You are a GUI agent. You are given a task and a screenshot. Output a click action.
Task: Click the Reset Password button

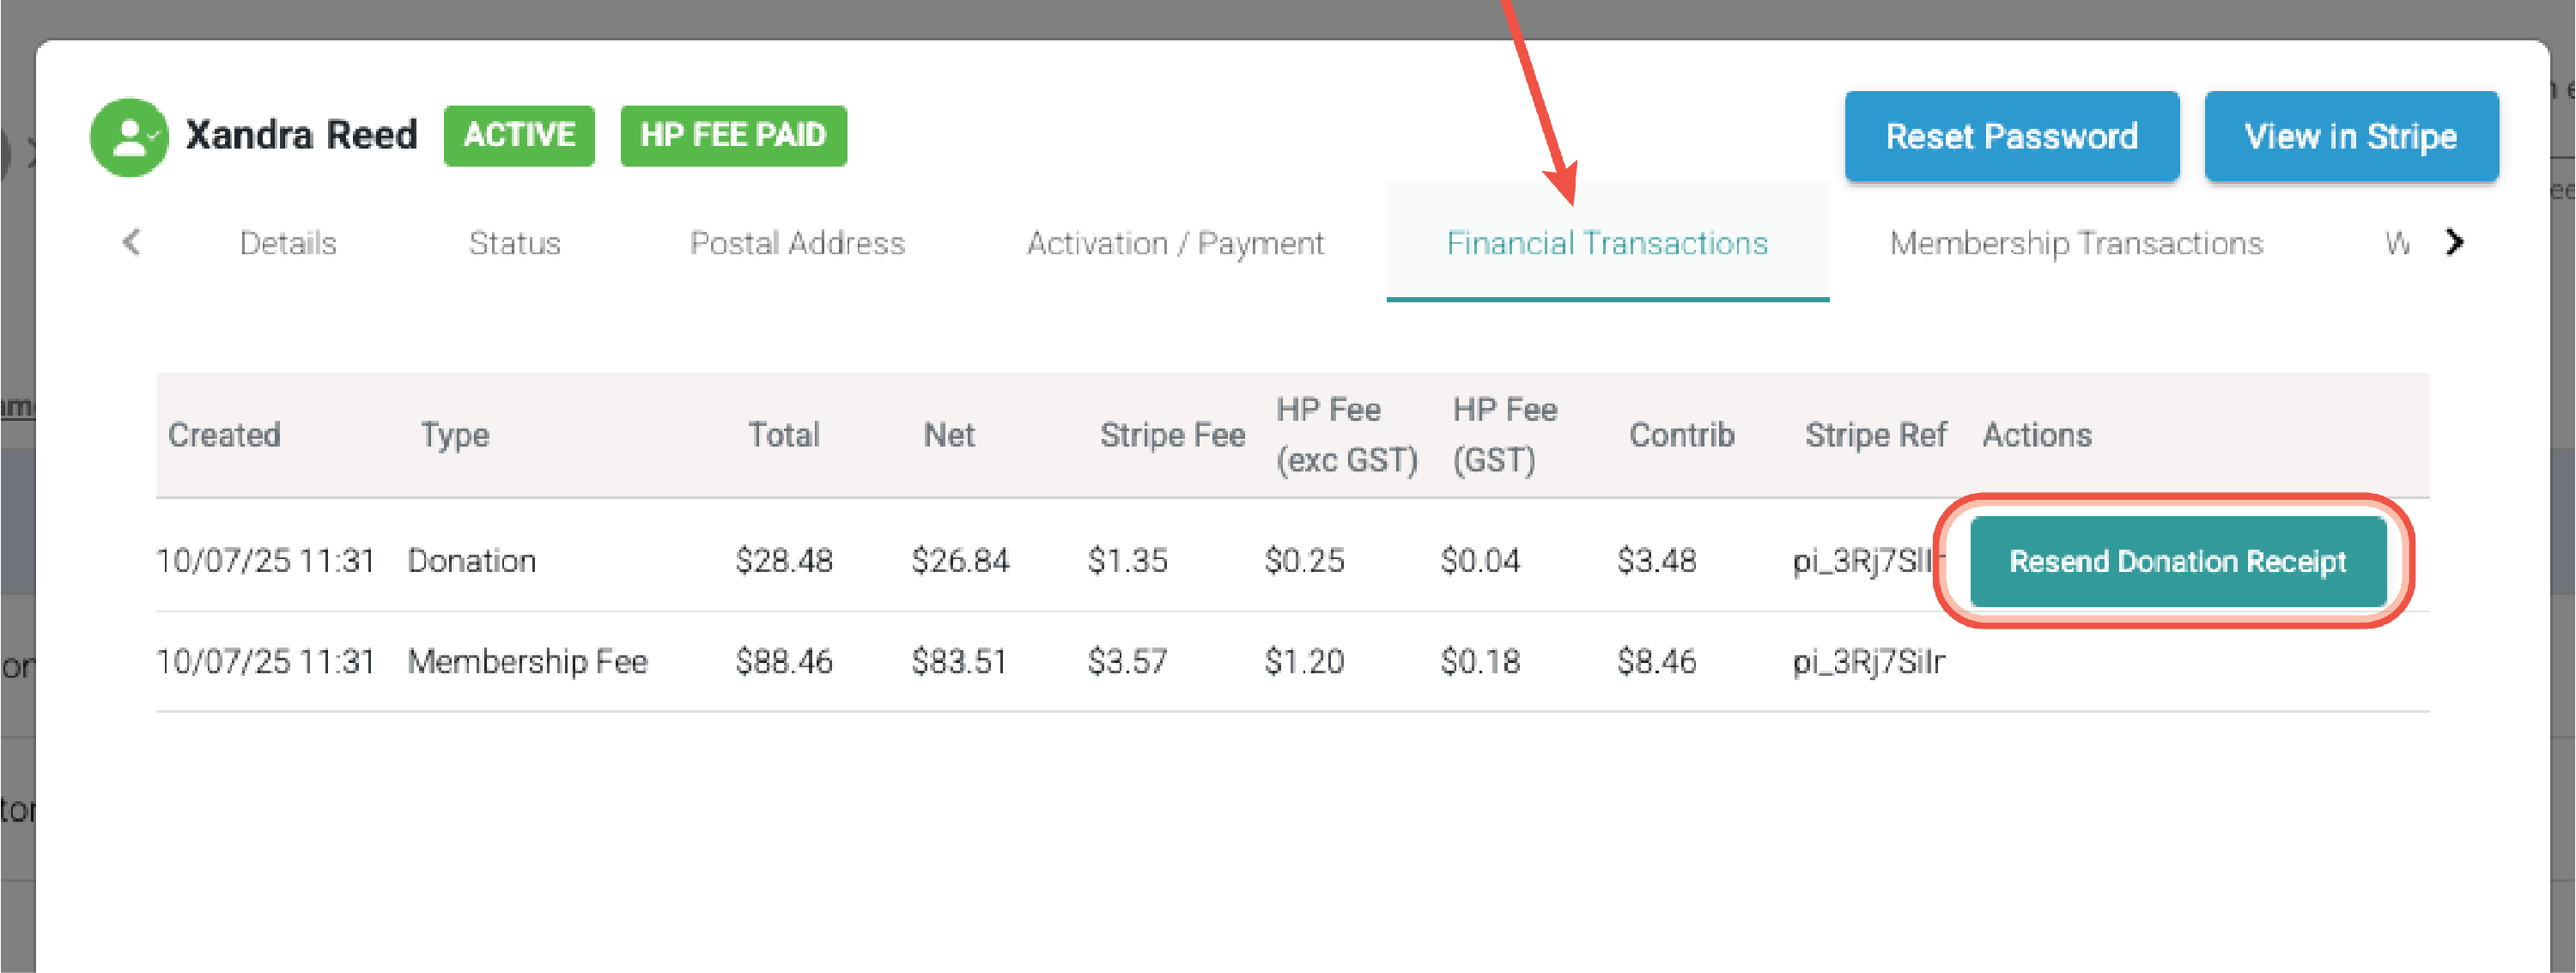point(2011,136)
